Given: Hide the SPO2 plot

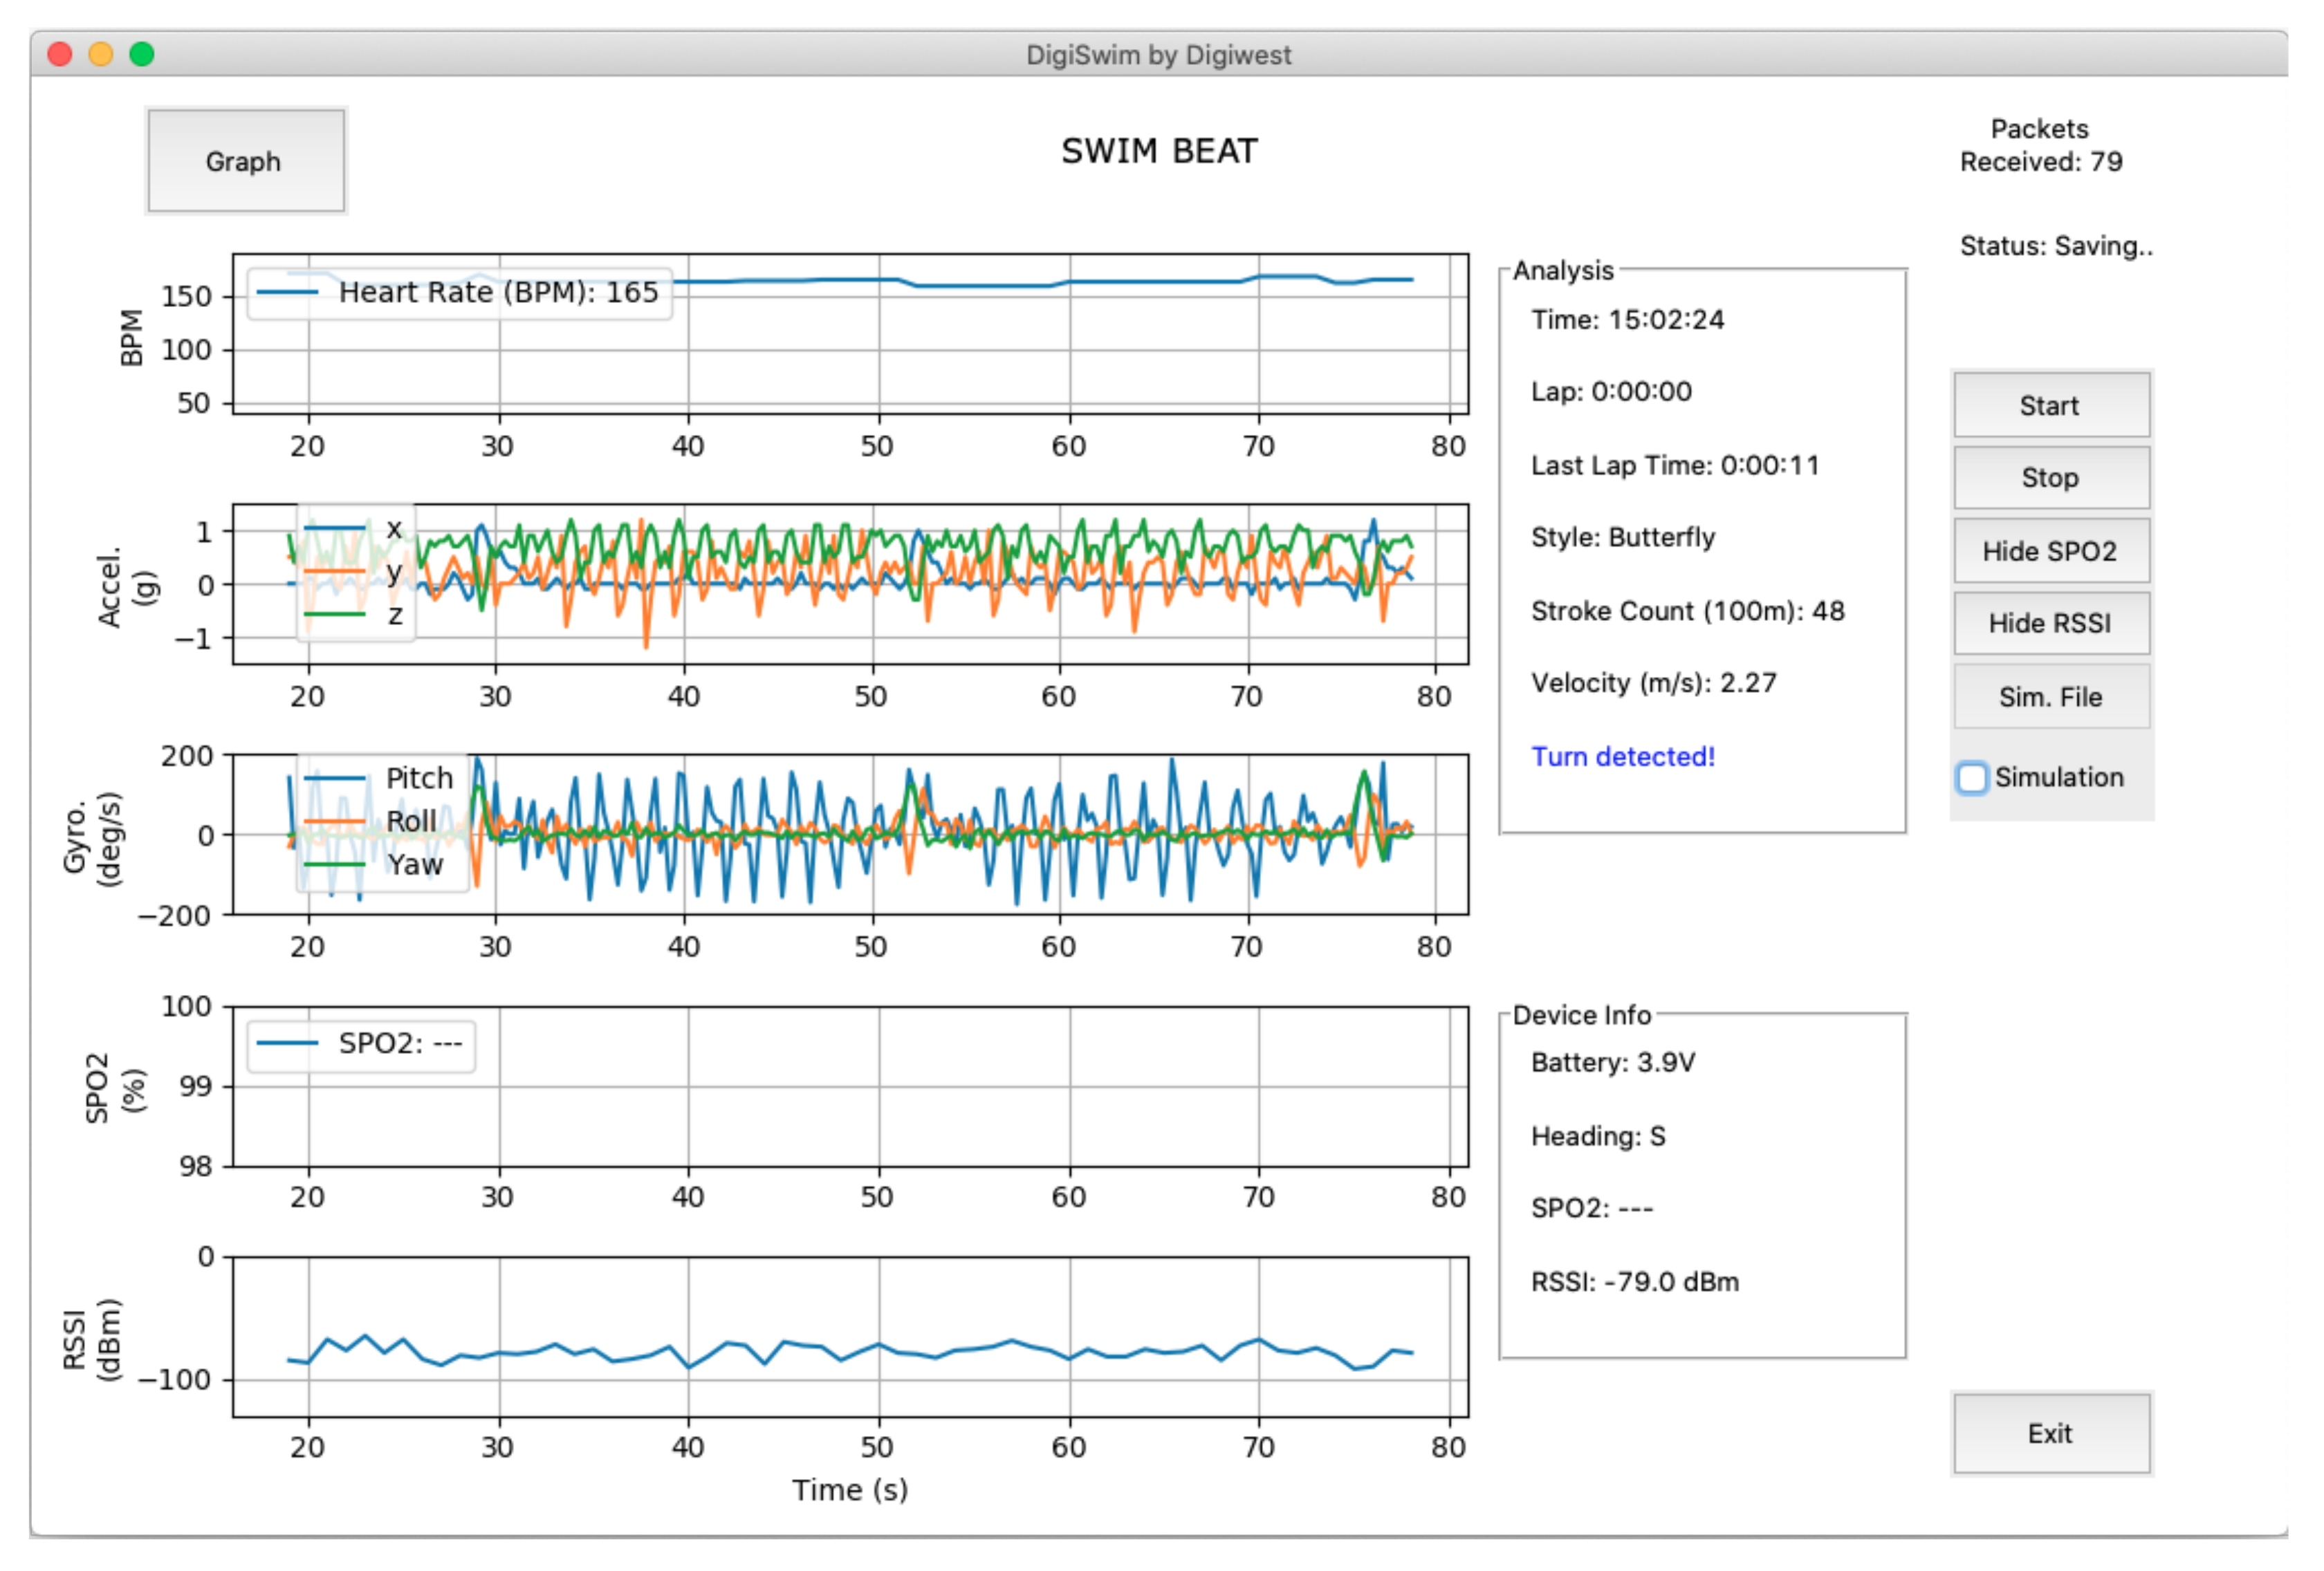Looking at the screenshot, I should point(2050,551).
